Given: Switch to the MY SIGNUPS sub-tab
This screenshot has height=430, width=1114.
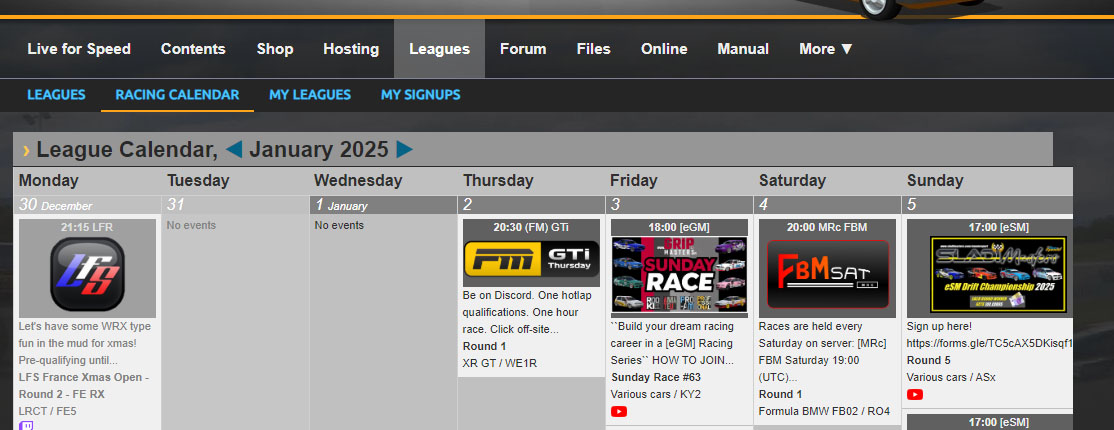Looking at the screenshot, I should [x=421, y=95].
